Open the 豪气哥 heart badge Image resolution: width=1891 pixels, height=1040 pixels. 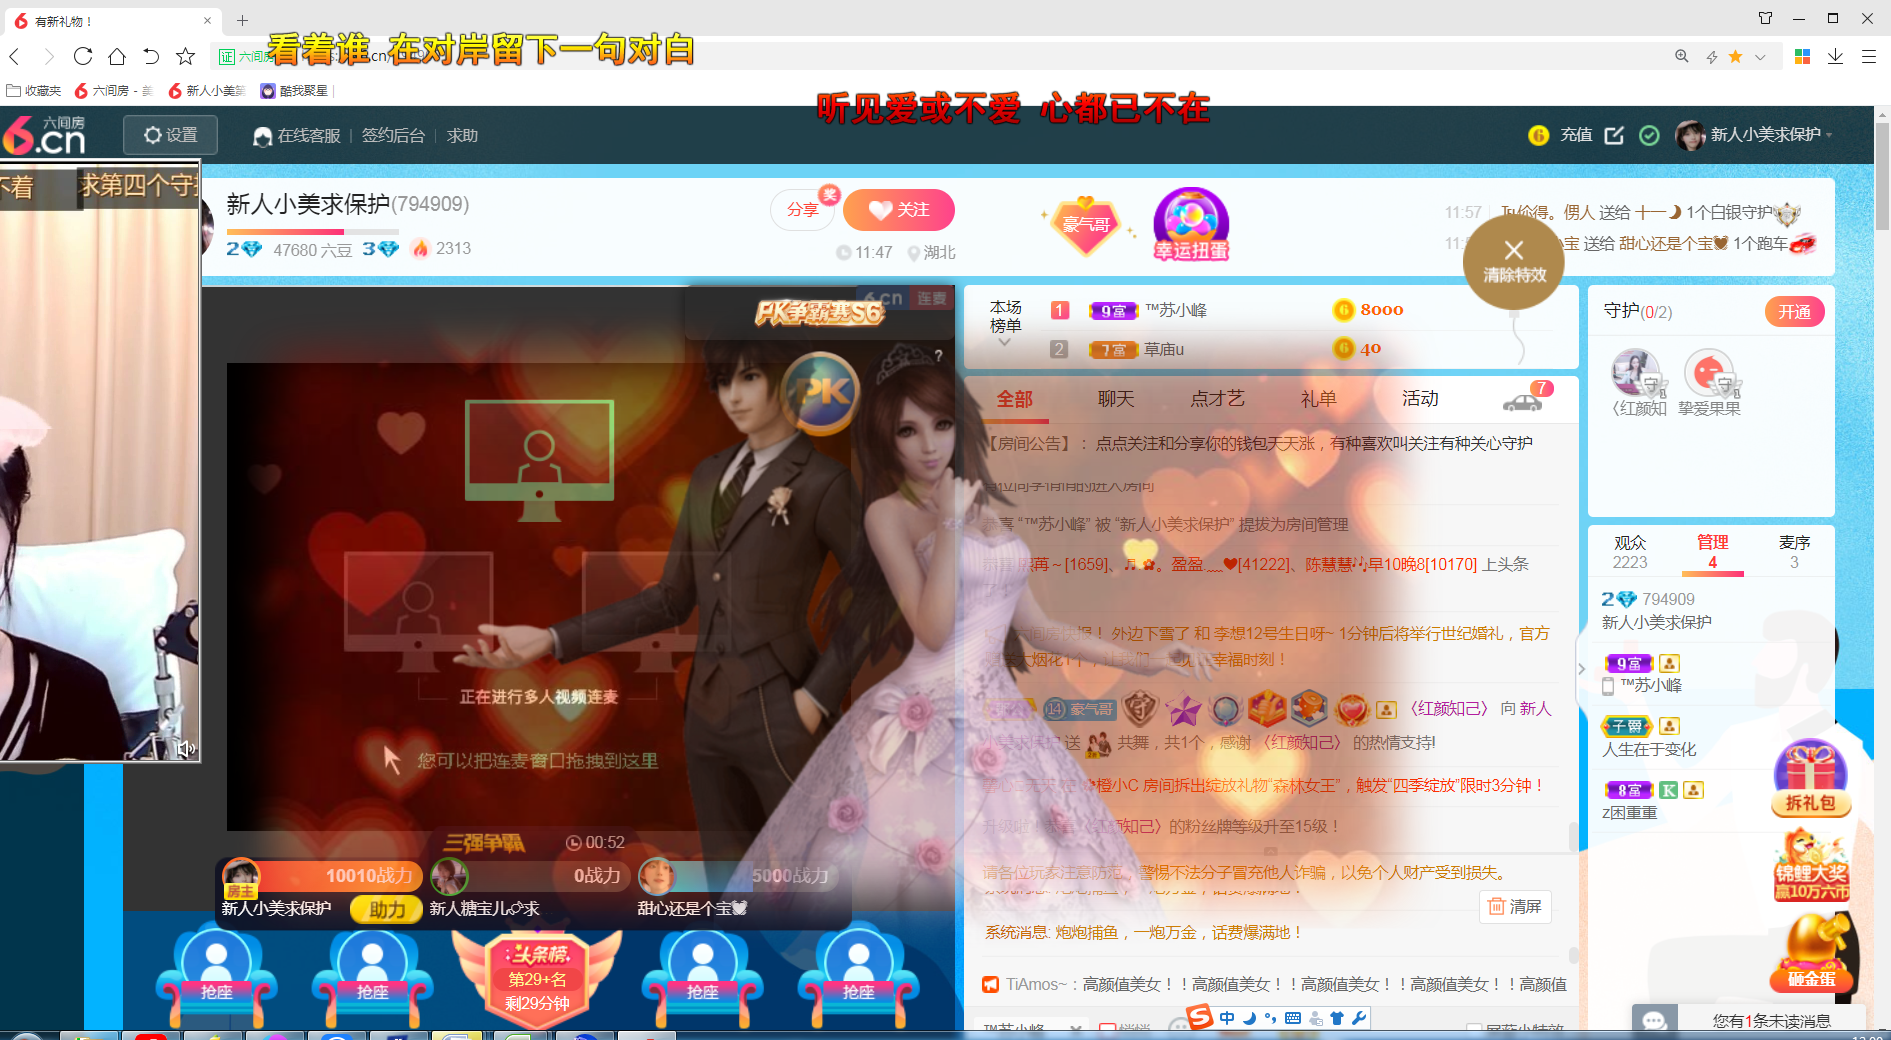pos(1086,224)
